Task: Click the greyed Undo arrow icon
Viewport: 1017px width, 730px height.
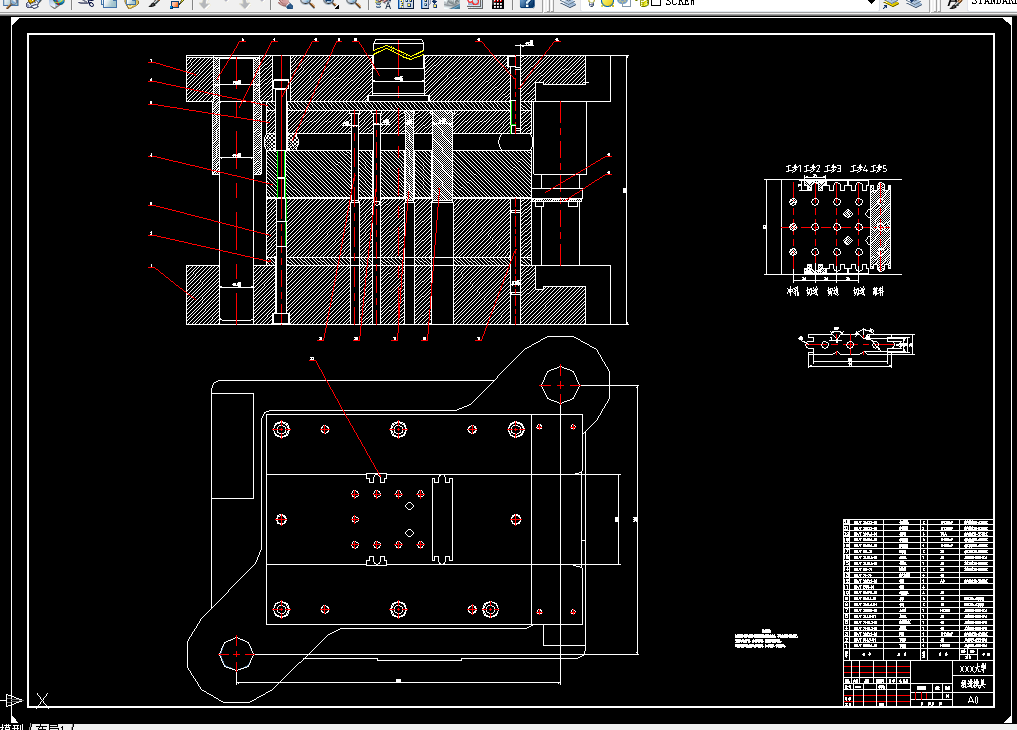Action: click(x=204, y=3)
